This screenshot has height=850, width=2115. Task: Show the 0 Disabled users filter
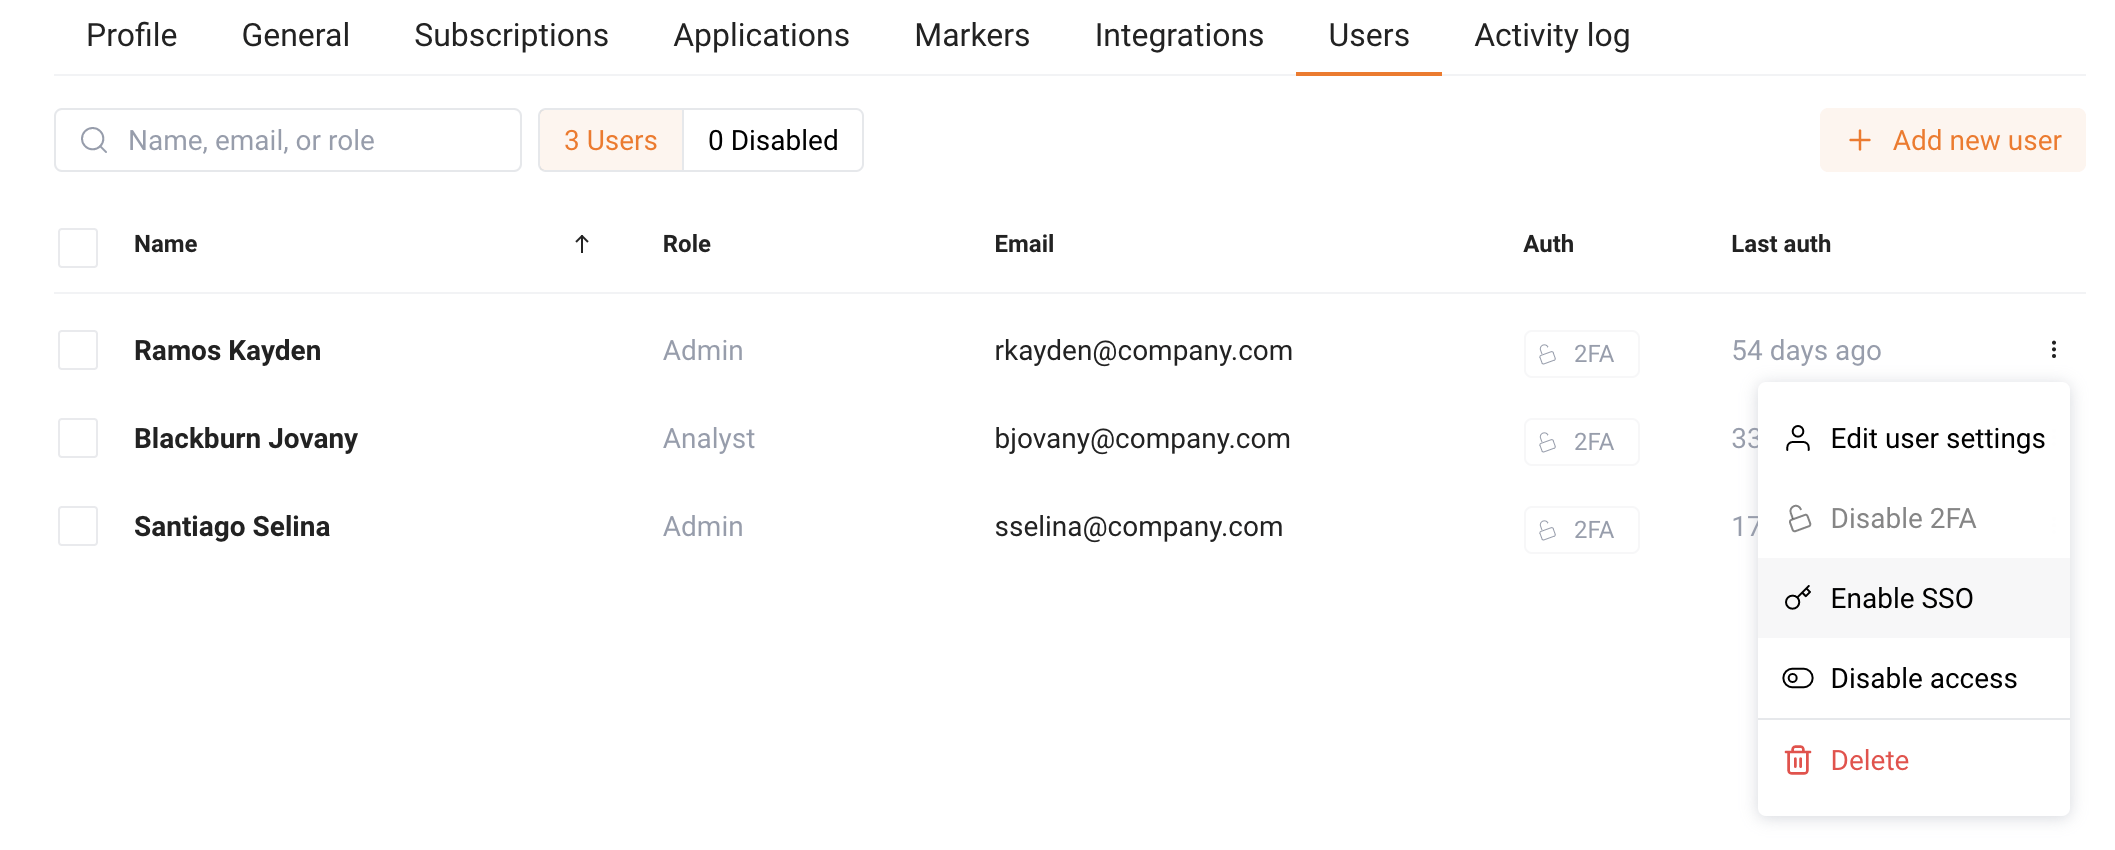(x=773, y=140)
